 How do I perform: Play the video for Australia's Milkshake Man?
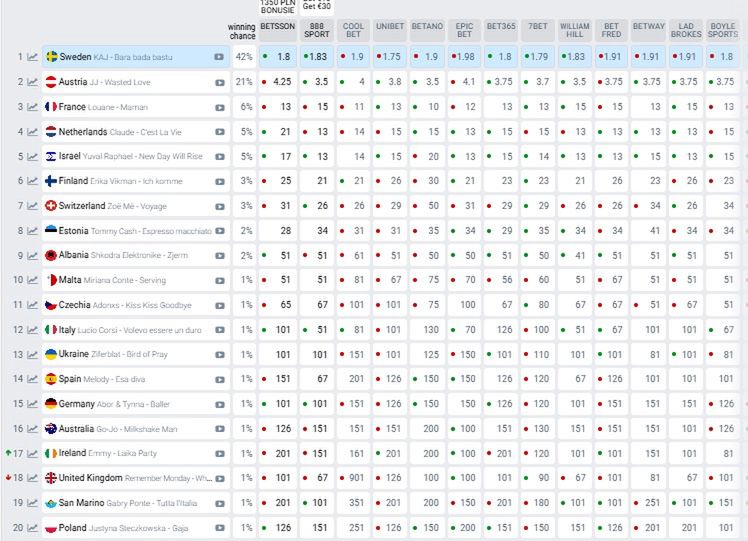coord(219,429)
